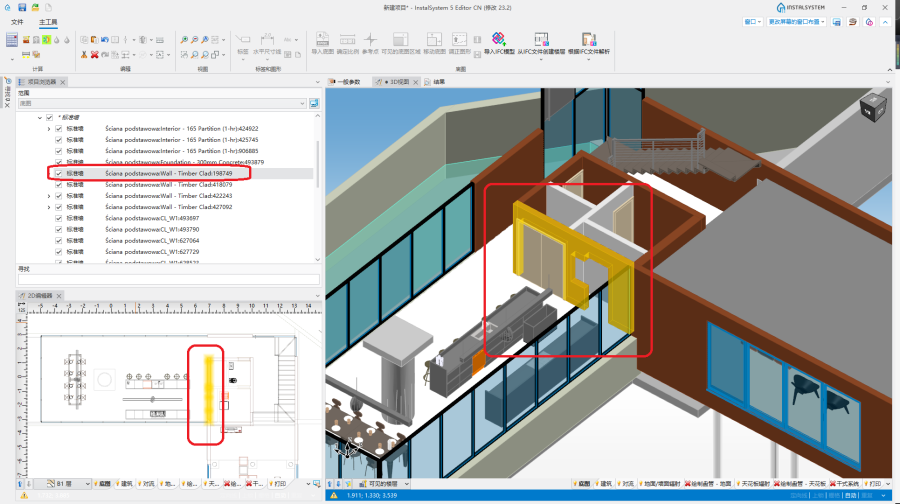Toggle the Wall Timber Clad 418079 checkbox

click(x=59, y=185)
